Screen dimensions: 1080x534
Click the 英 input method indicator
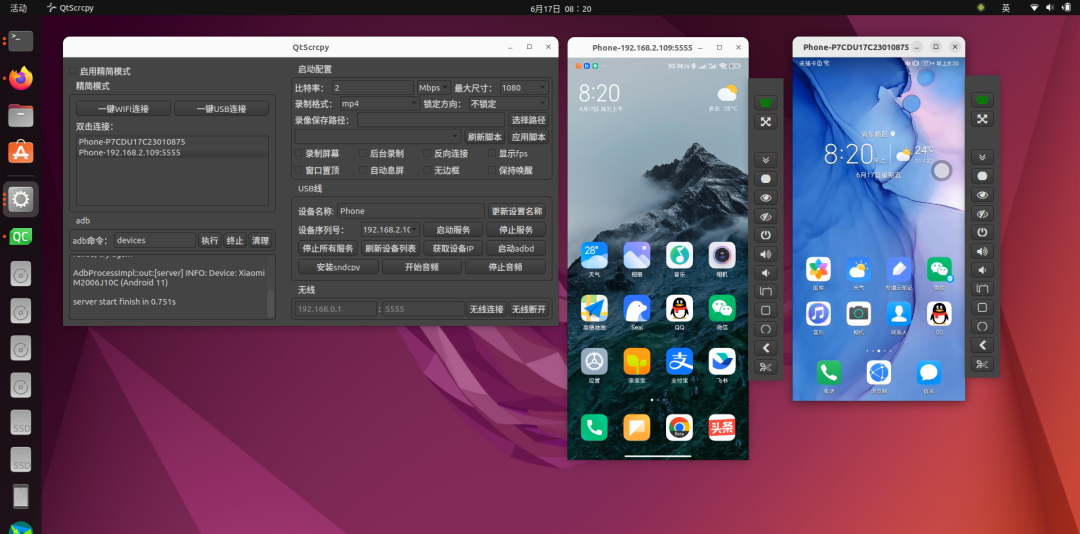click(x=1006, y=8)
